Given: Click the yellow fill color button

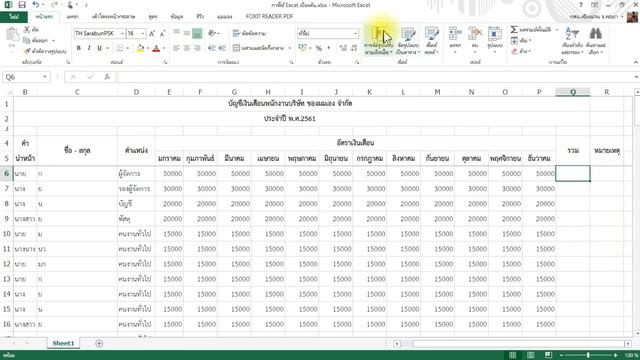Looking at the screenshot, I should point(140,48).
